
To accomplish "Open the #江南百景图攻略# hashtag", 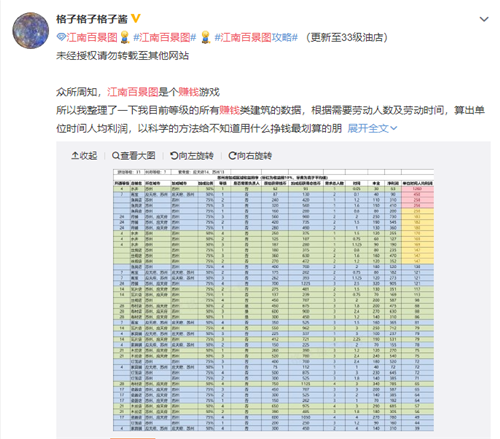I will tap(256, 37).
